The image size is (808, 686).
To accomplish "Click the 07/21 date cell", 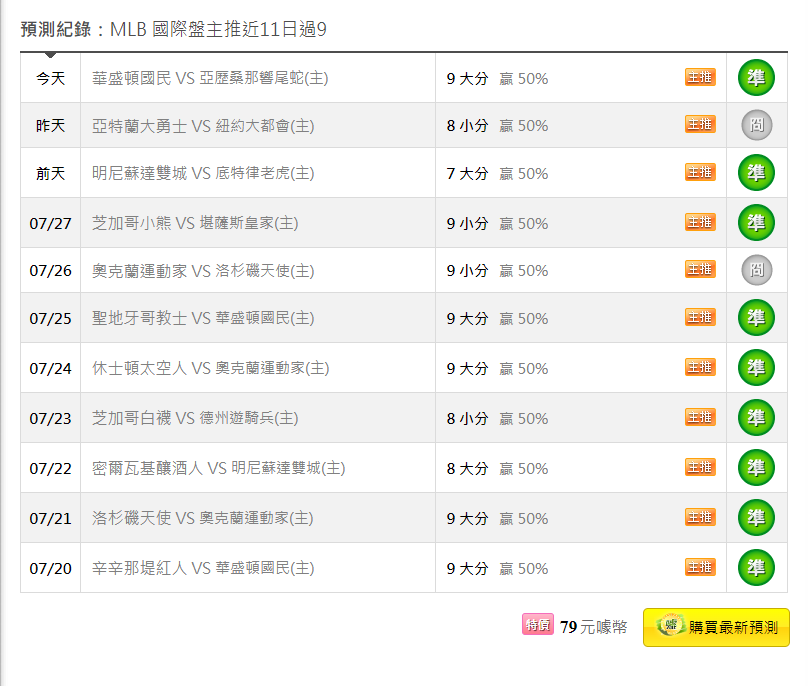I will [50, 517].
